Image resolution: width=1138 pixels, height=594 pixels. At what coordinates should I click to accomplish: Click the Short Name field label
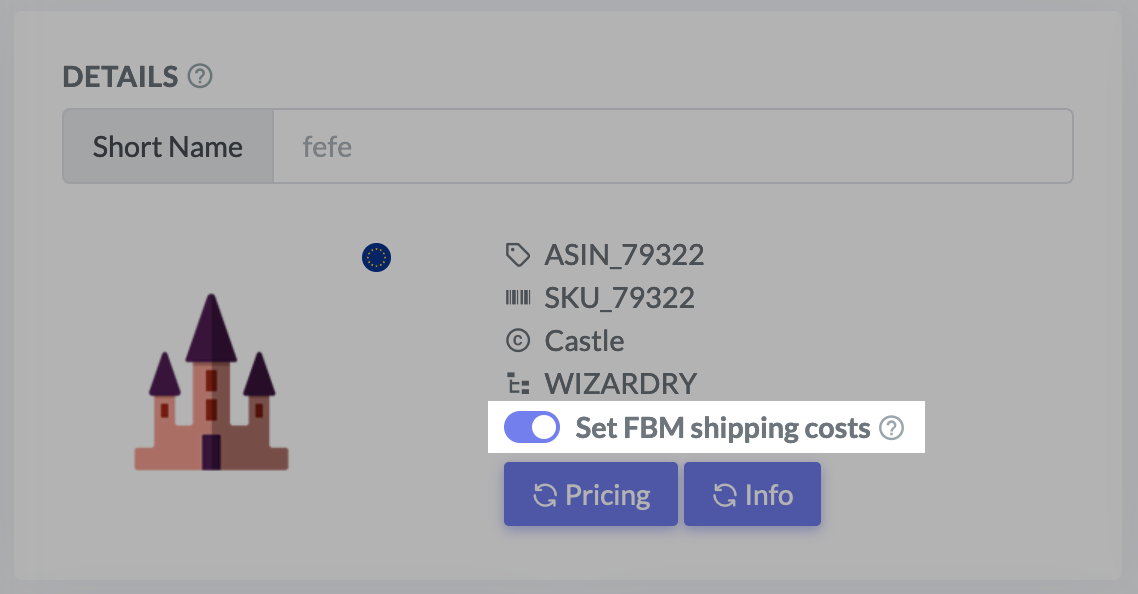168,147
